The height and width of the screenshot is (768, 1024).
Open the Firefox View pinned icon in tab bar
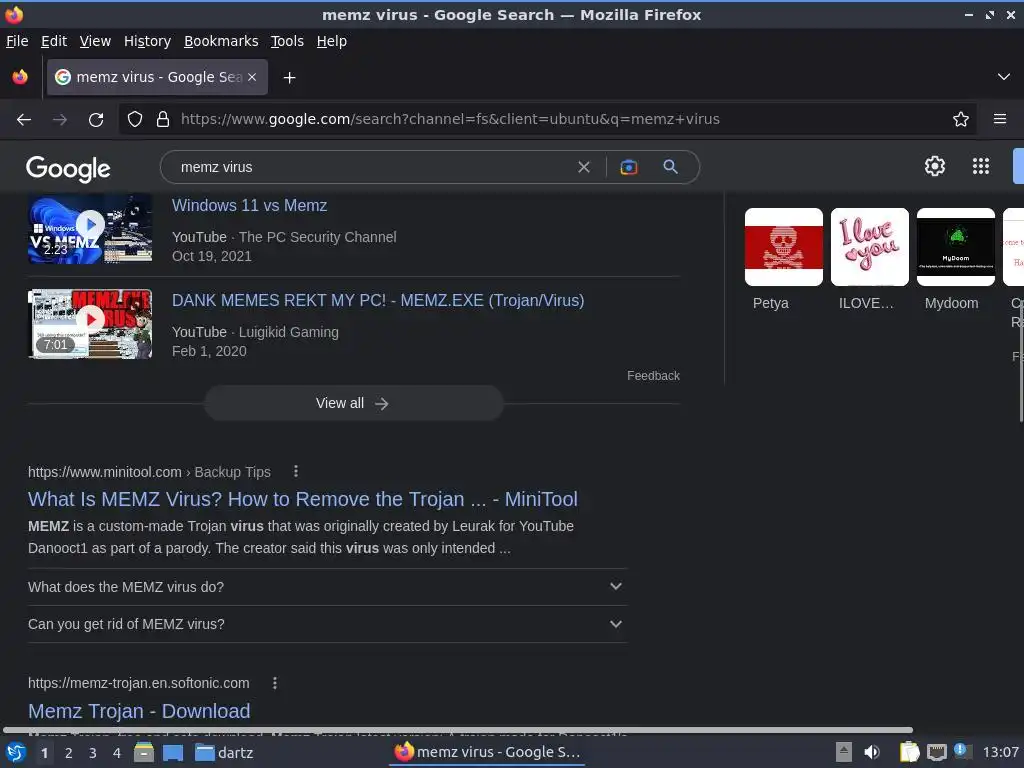click(x=20, y=77)
